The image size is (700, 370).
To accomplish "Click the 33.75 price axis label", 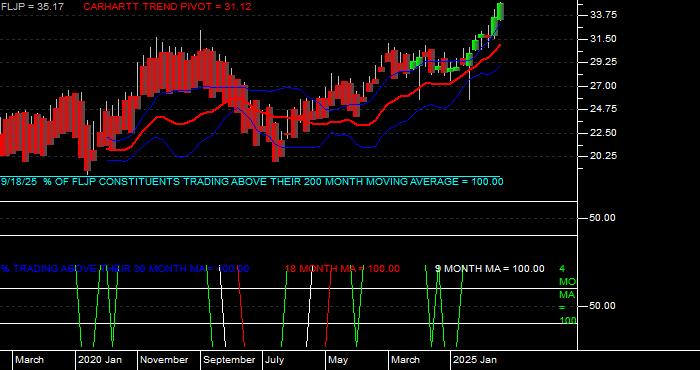I will pos(603,15).
